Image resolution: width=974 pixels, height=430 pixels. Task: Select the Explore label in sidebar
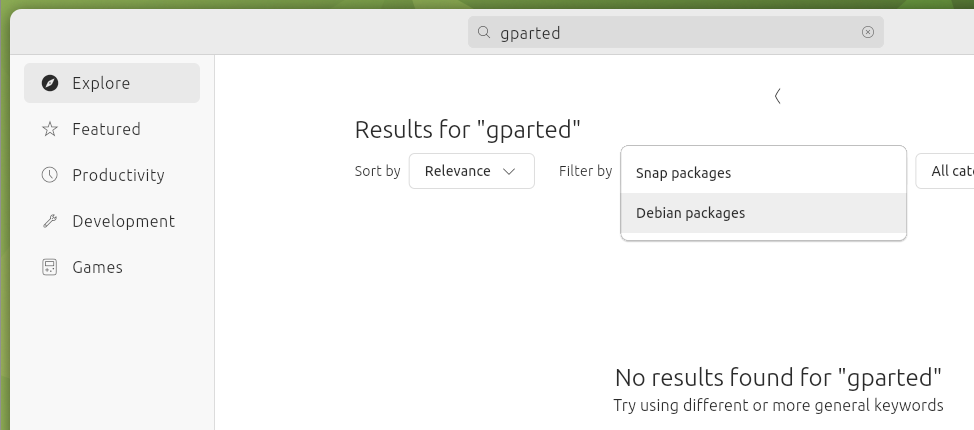101,83
